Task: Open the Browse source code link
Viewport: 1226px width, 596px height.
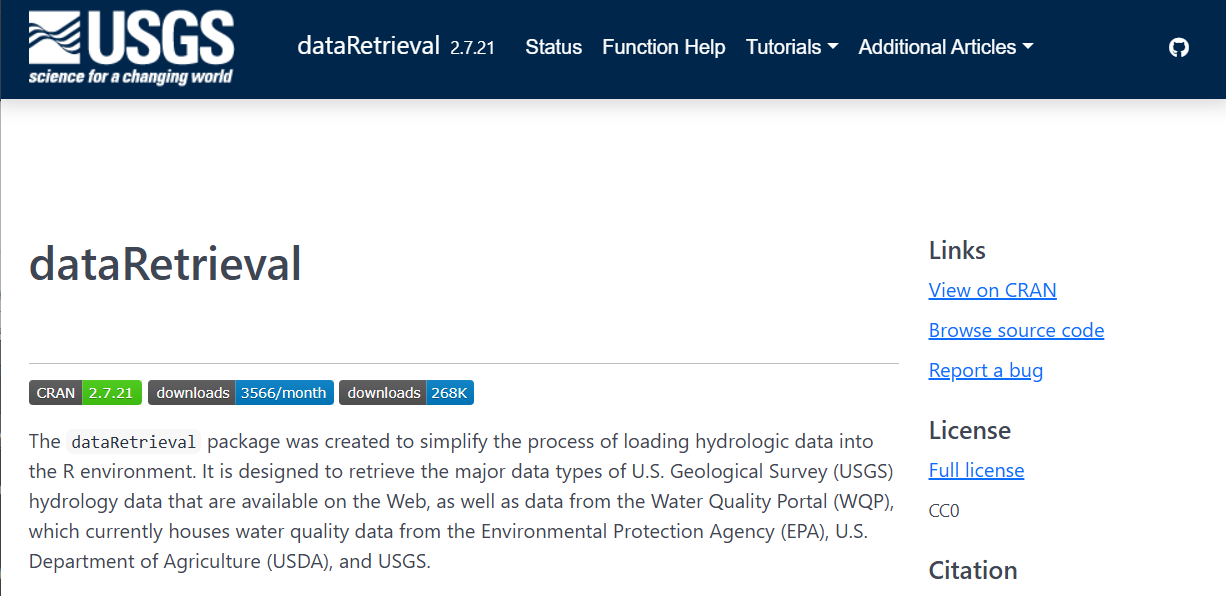Action: click(1016, 330)
